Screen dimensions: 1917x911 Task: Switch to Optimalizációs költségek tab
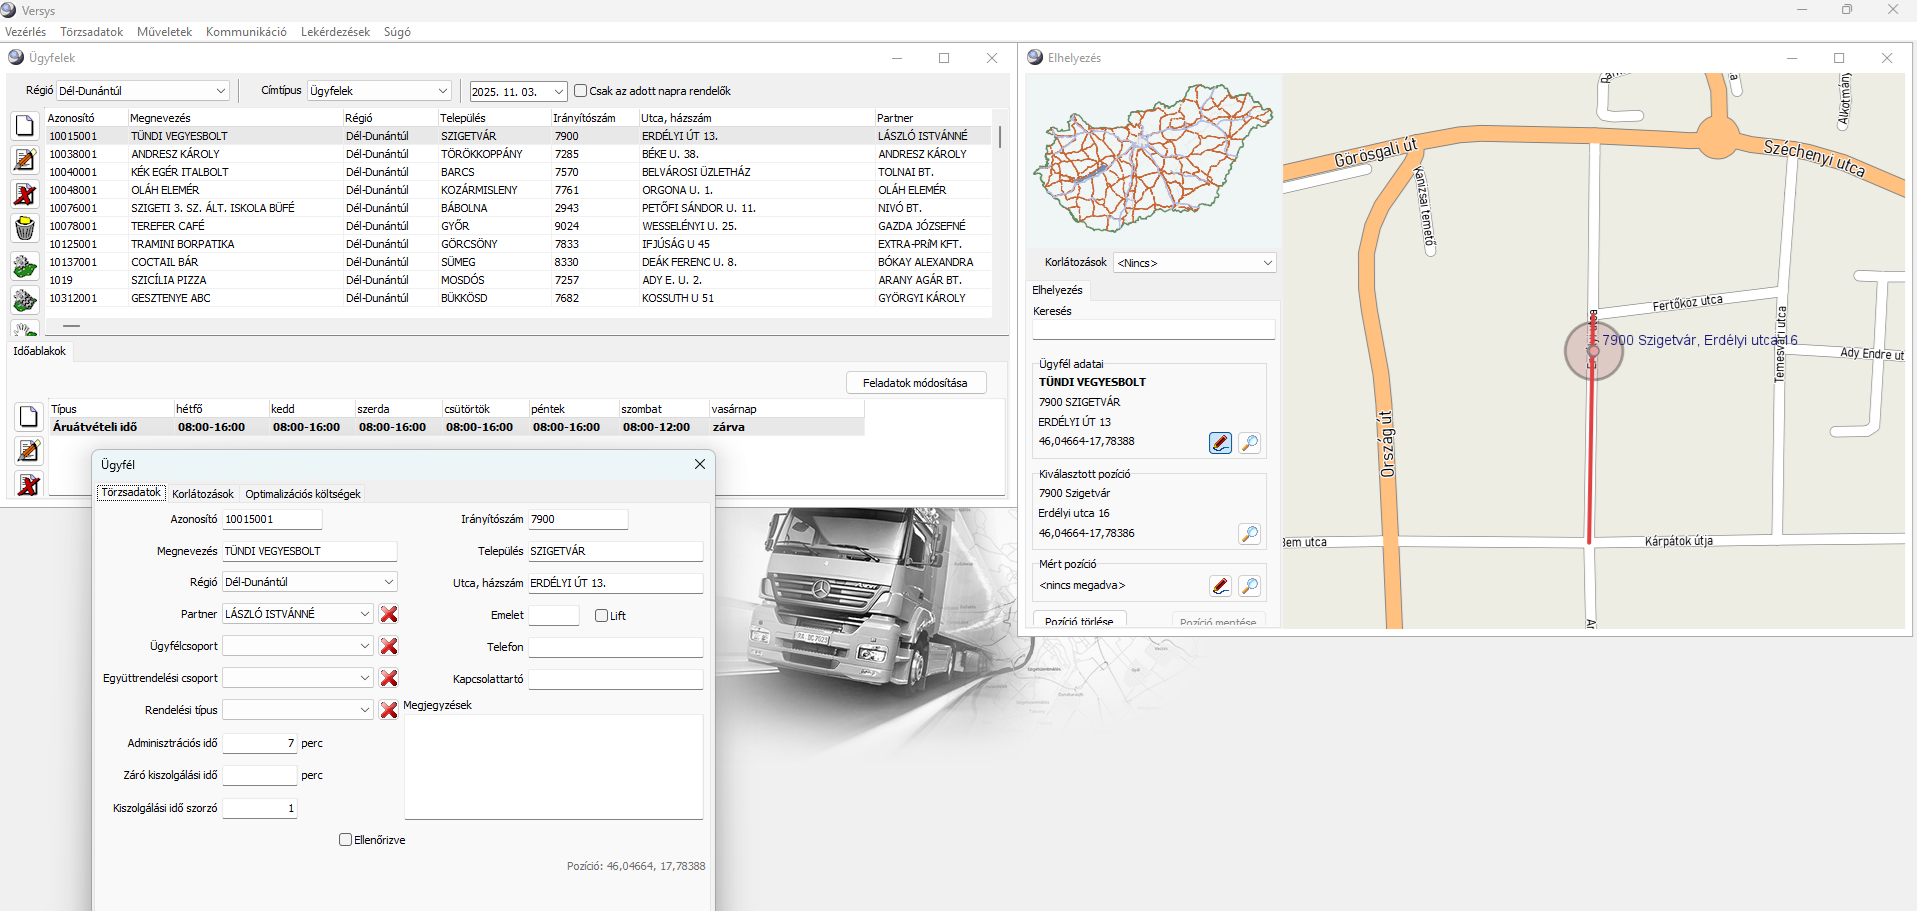coord(302,494)
